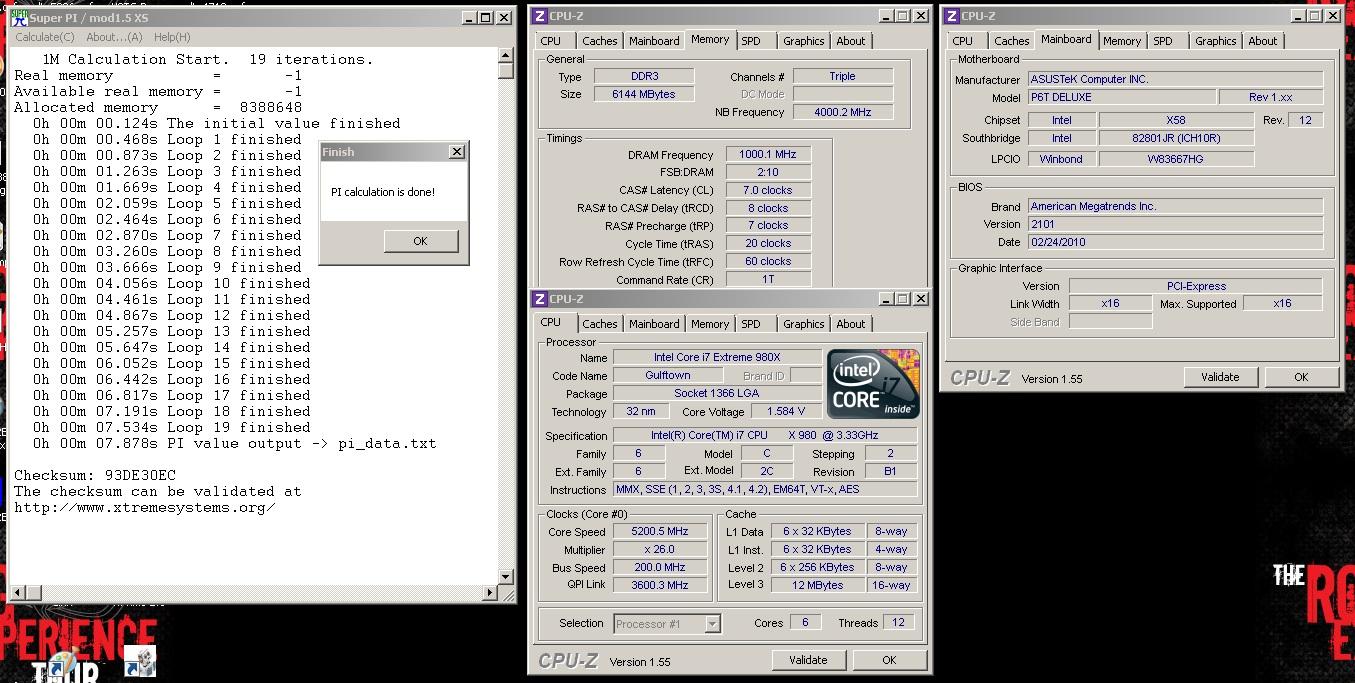Click Validate in the CPU-Z CPU window
The width and height of the screenshot is (1355, 683).
click(808, 660)
